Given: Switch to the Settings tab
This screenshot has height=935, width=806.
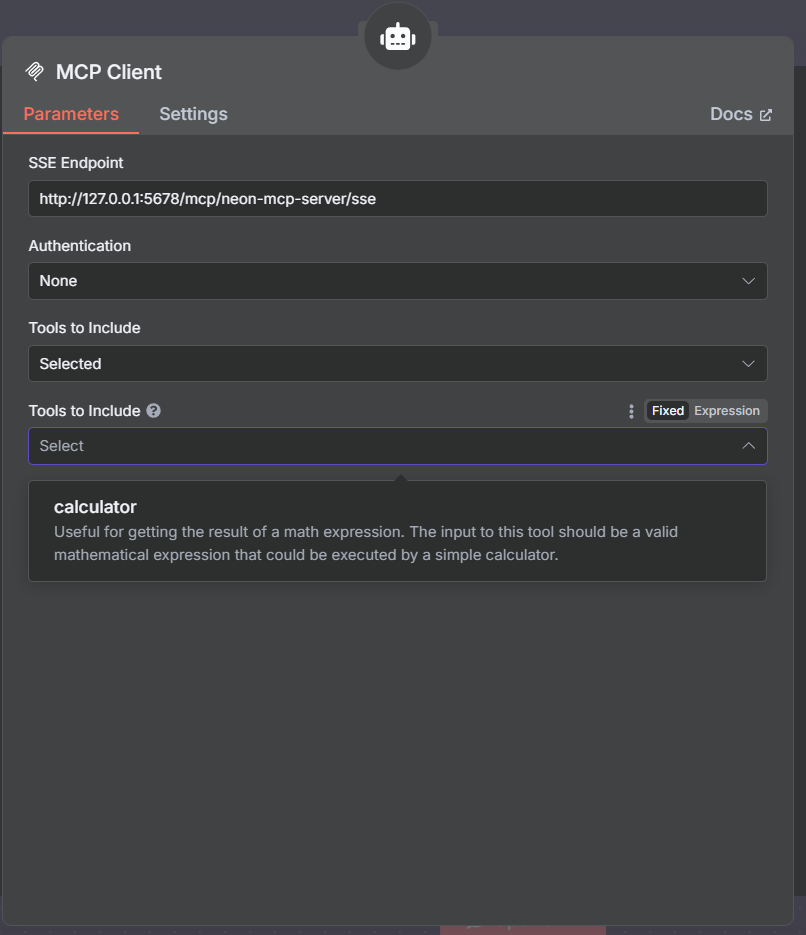Looking at the screenshot, I should (193, 114).
